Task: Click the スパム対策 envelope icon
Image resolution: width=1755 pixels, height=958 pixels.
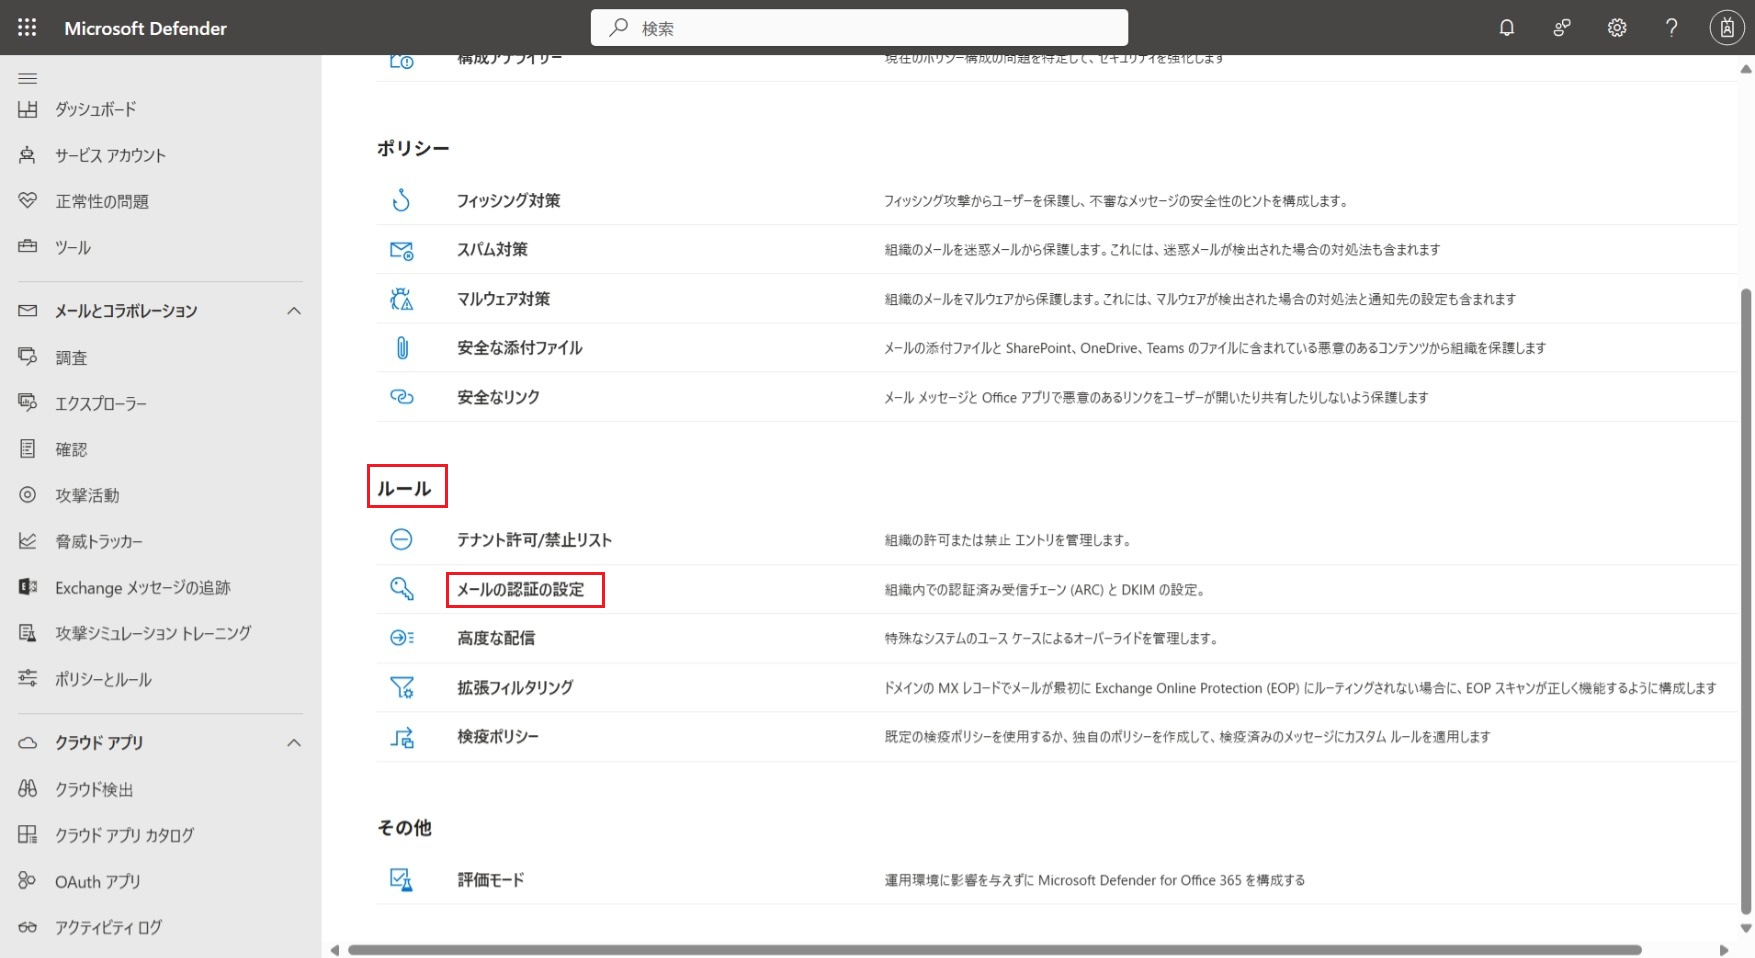Action: point(401,250)
